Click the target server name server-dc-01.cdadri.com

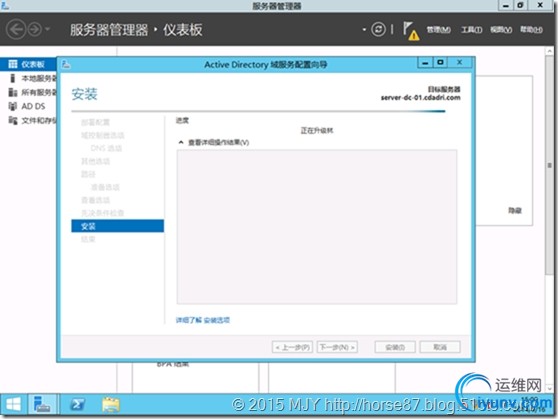[420, 98]
